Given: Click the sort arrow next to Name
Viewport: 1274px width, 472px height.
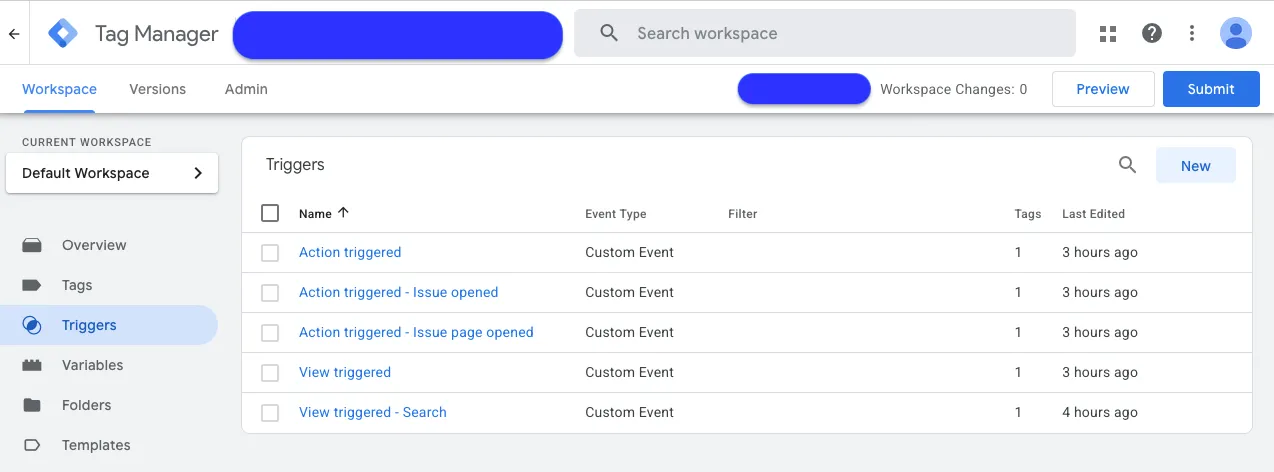Looking at the screenshot, I should coord(343,213).
